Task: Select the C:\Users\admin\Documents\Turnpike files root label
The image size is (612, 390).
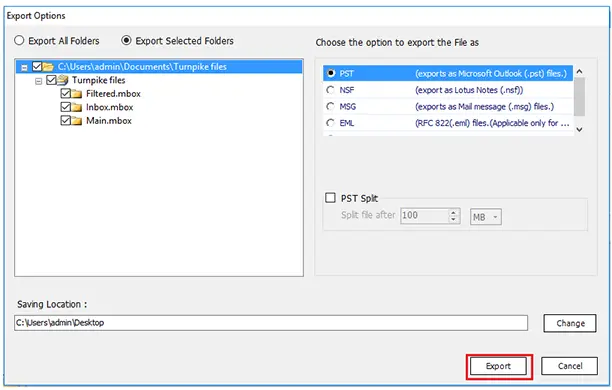Action: click(142, 67)
